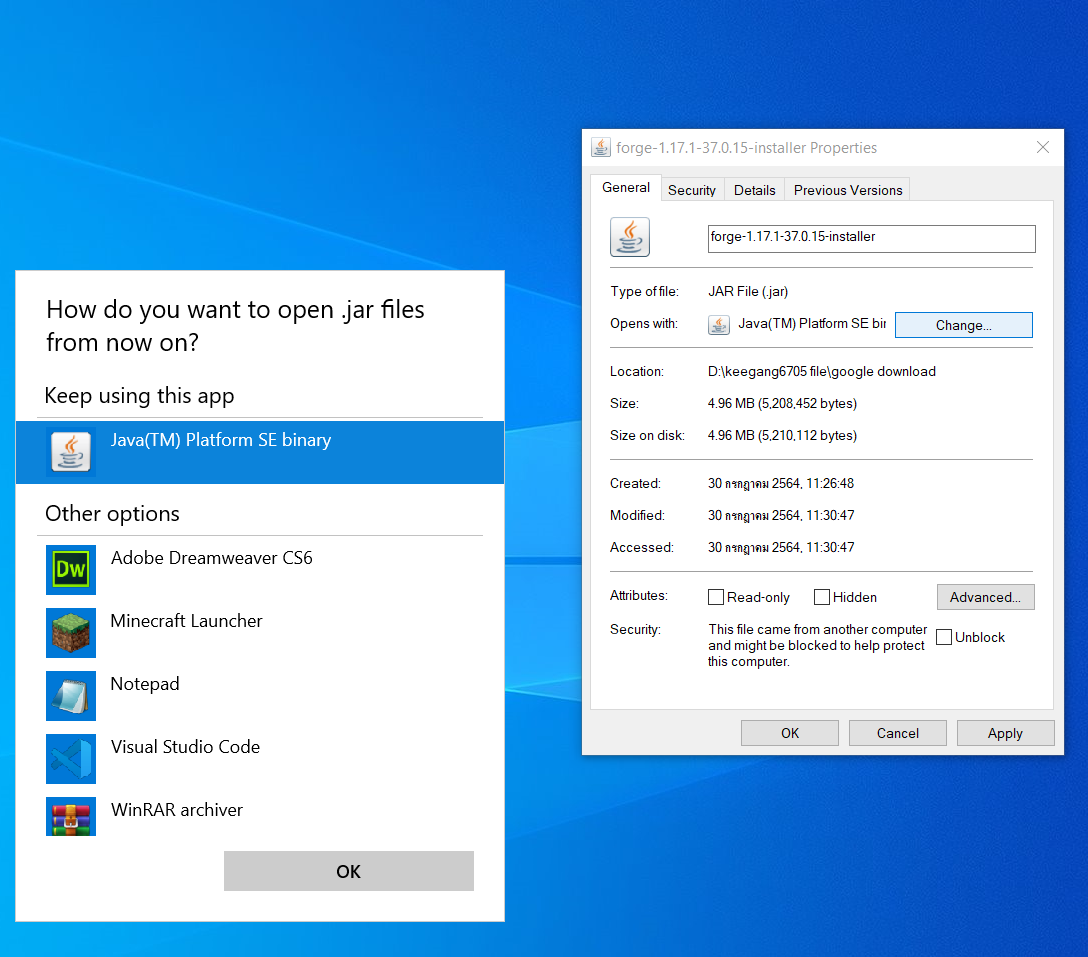Click the Modified date value
Image resolution: width=1088 pixels, height=957 pixels.
(781, 515)
